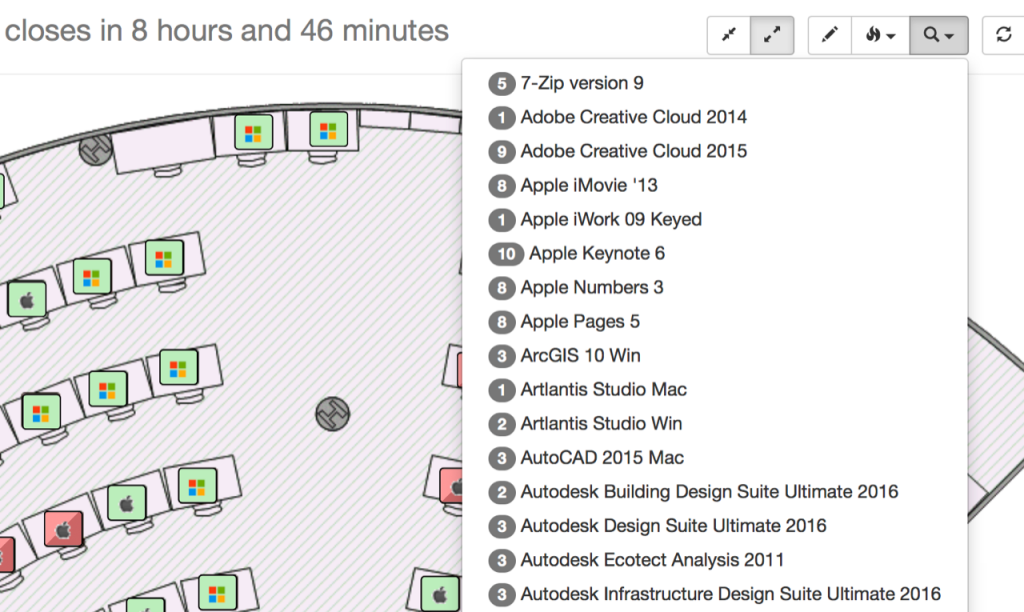Screen dimensions: 1024x612
Task: Click the expand map view button
Action: (772, 35)
